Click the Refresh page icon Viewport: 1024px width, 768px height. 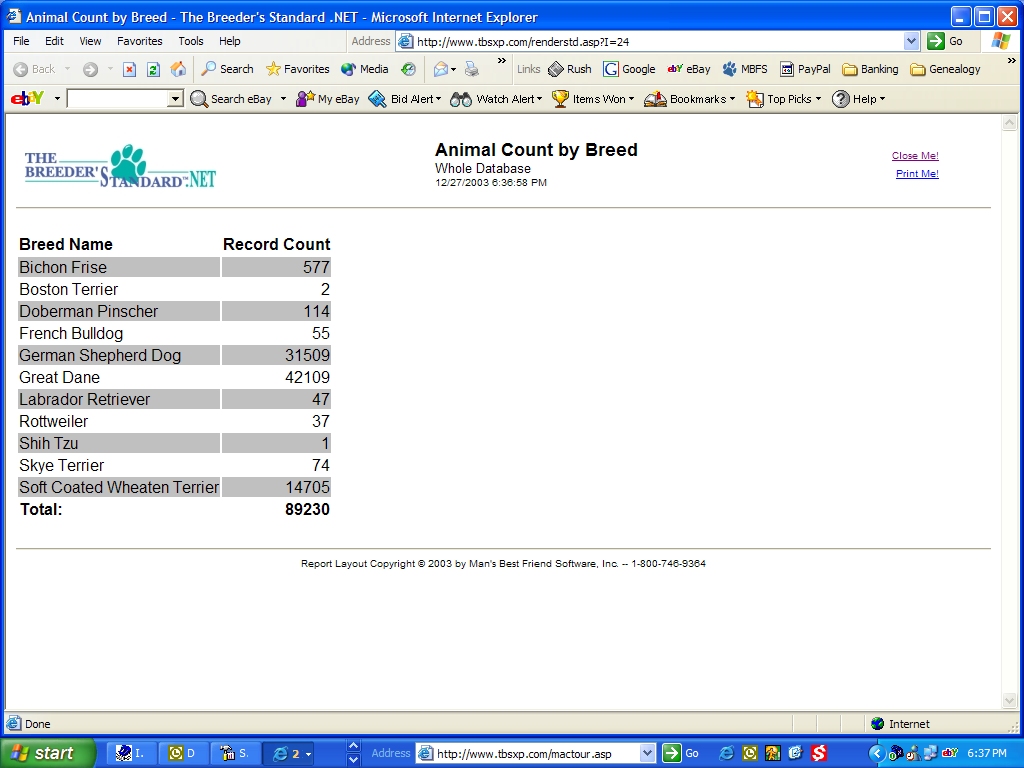153,69
